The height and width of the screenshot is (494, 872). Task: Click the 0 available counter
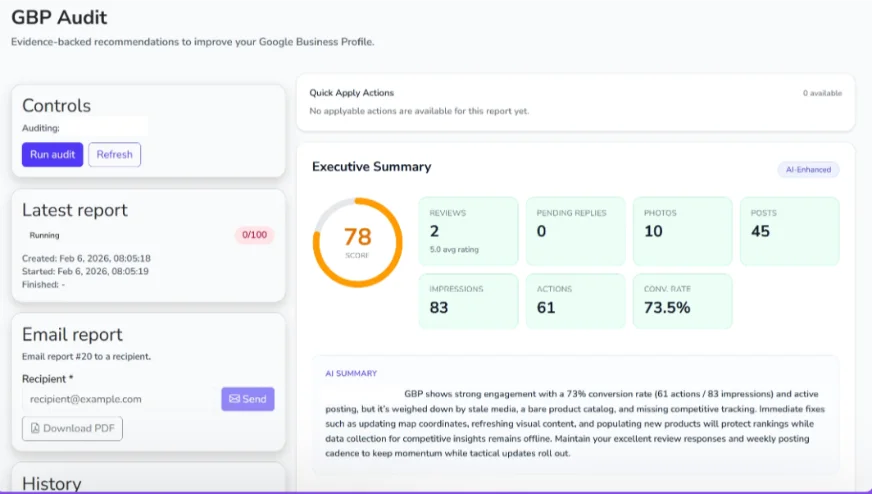pos(822,93)
